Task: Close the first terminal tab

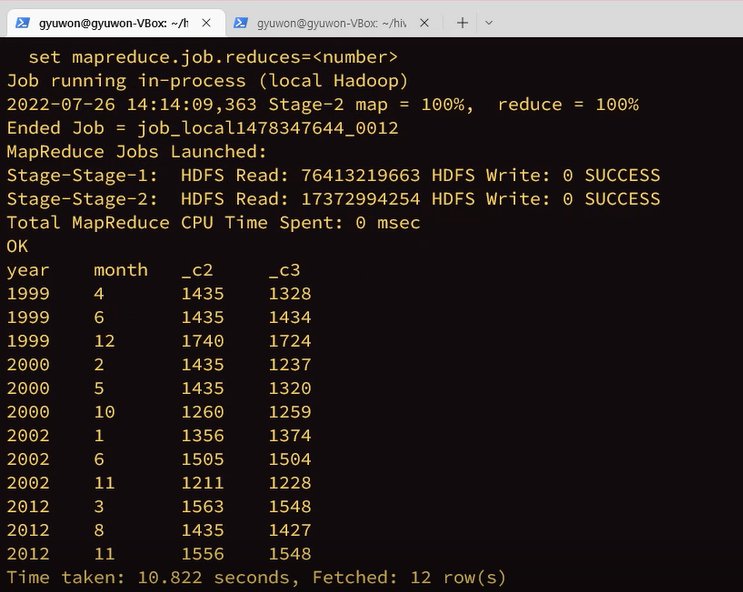Action: tap(206, 23)
